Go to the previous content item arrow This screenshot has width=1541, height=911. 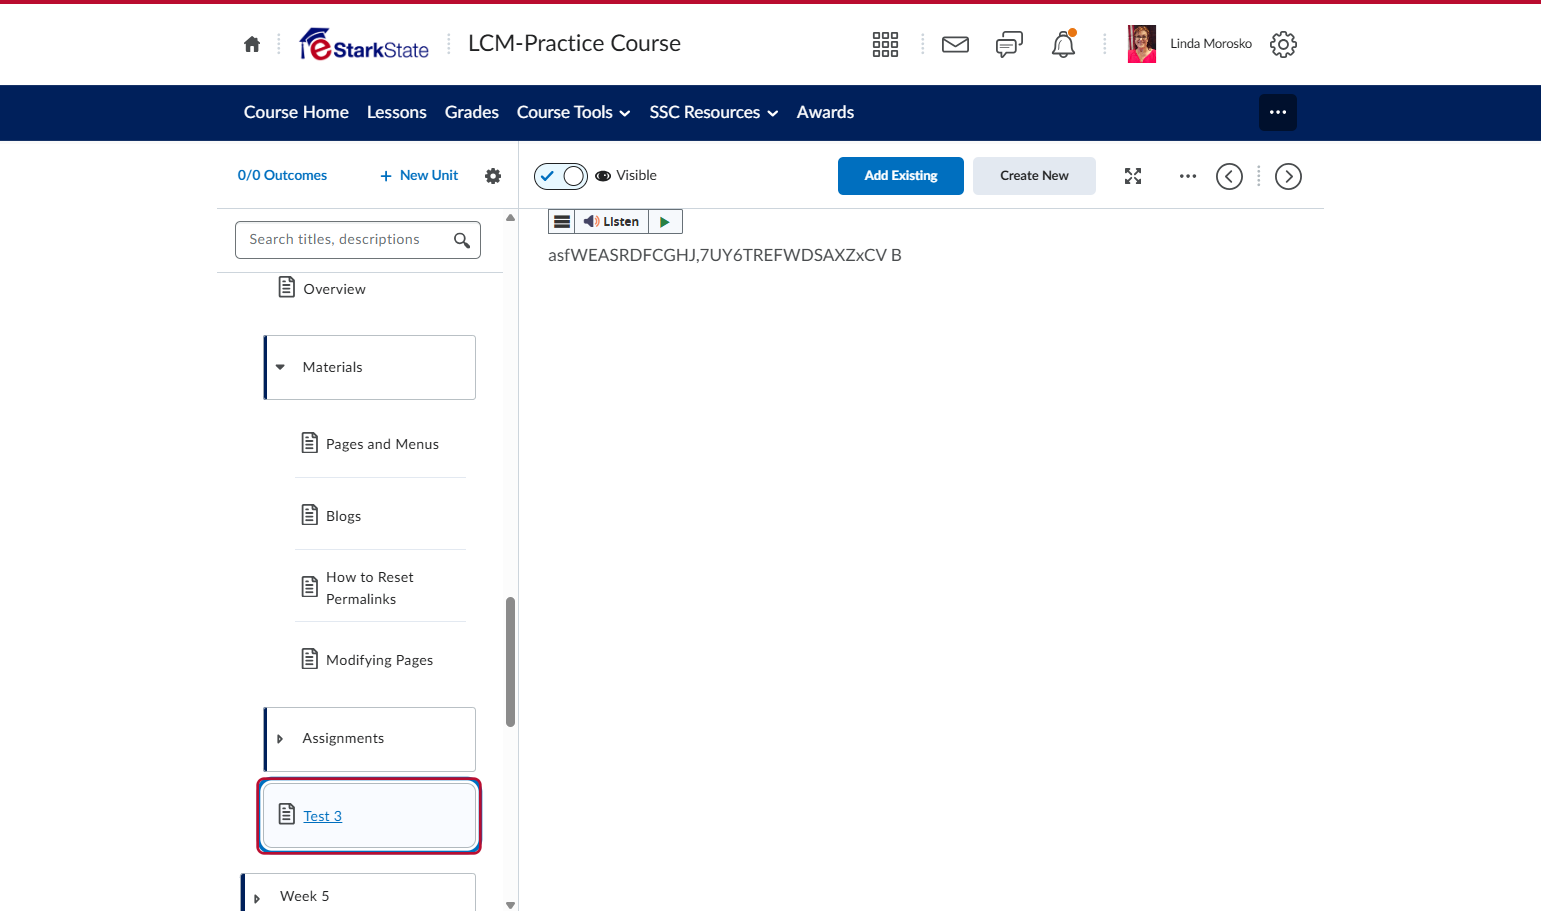point(1229,176)
